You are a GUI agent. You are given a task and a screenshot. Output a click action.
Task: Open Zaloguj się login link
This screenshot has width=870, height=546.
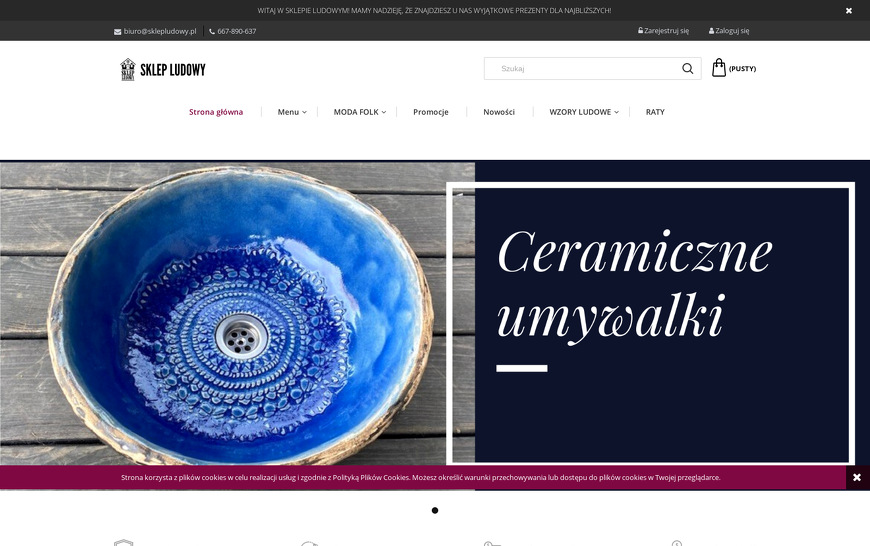(x=729, y=31)
